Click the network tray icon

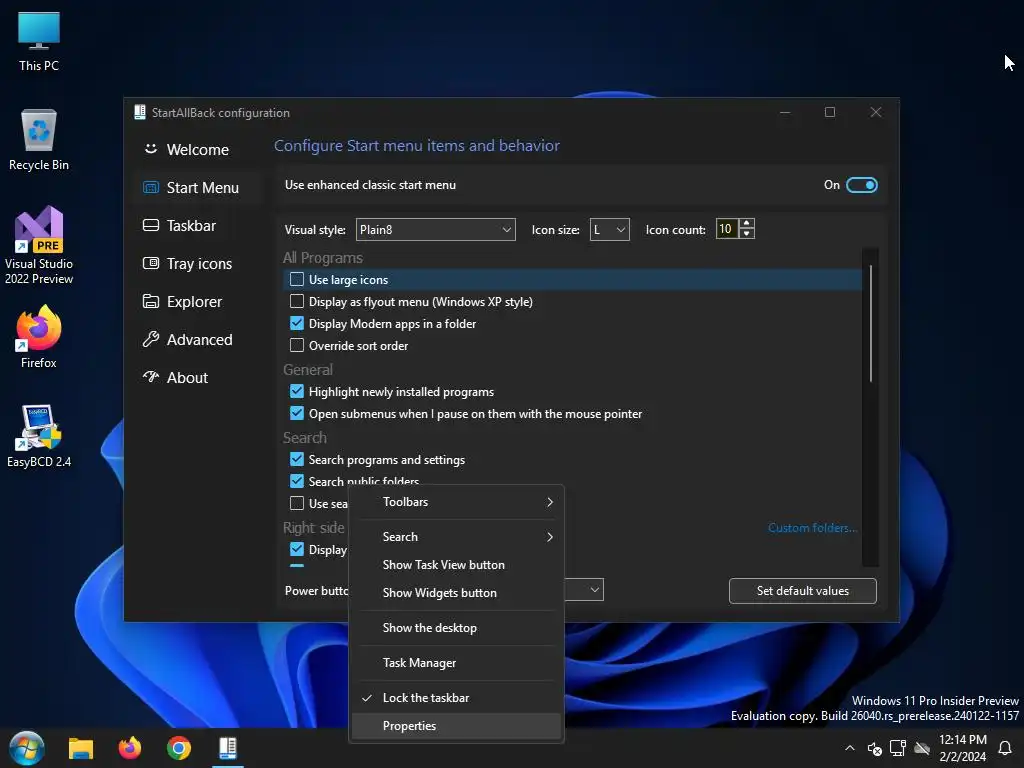(898, 748)
